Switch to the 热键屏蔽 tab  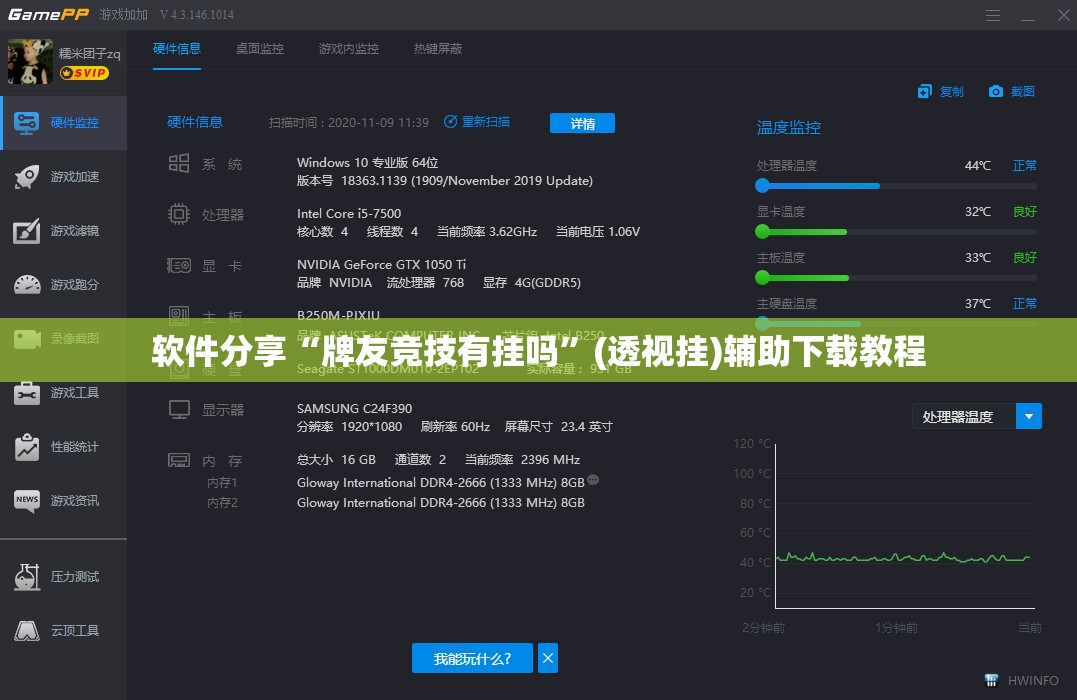(x=438, y=49)
